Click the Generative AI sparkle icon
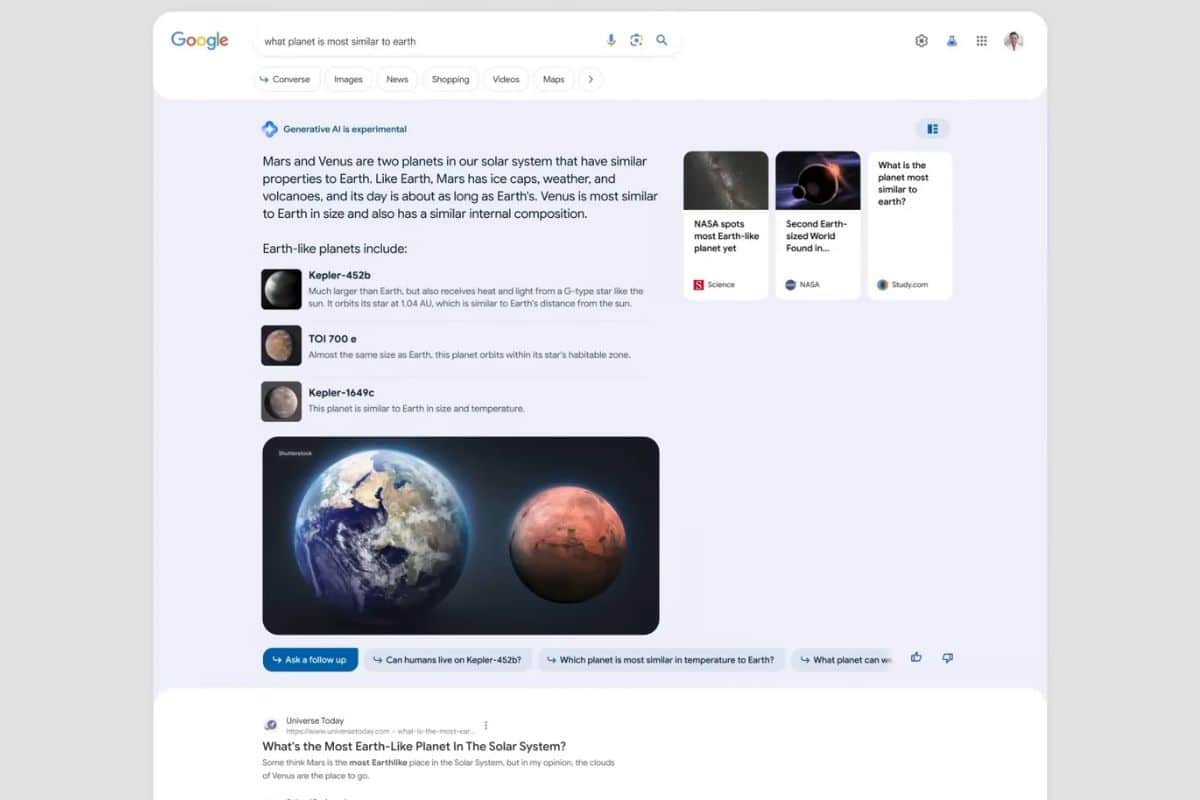The width and height of the screenshot is (1200, 800). (270, 129)
